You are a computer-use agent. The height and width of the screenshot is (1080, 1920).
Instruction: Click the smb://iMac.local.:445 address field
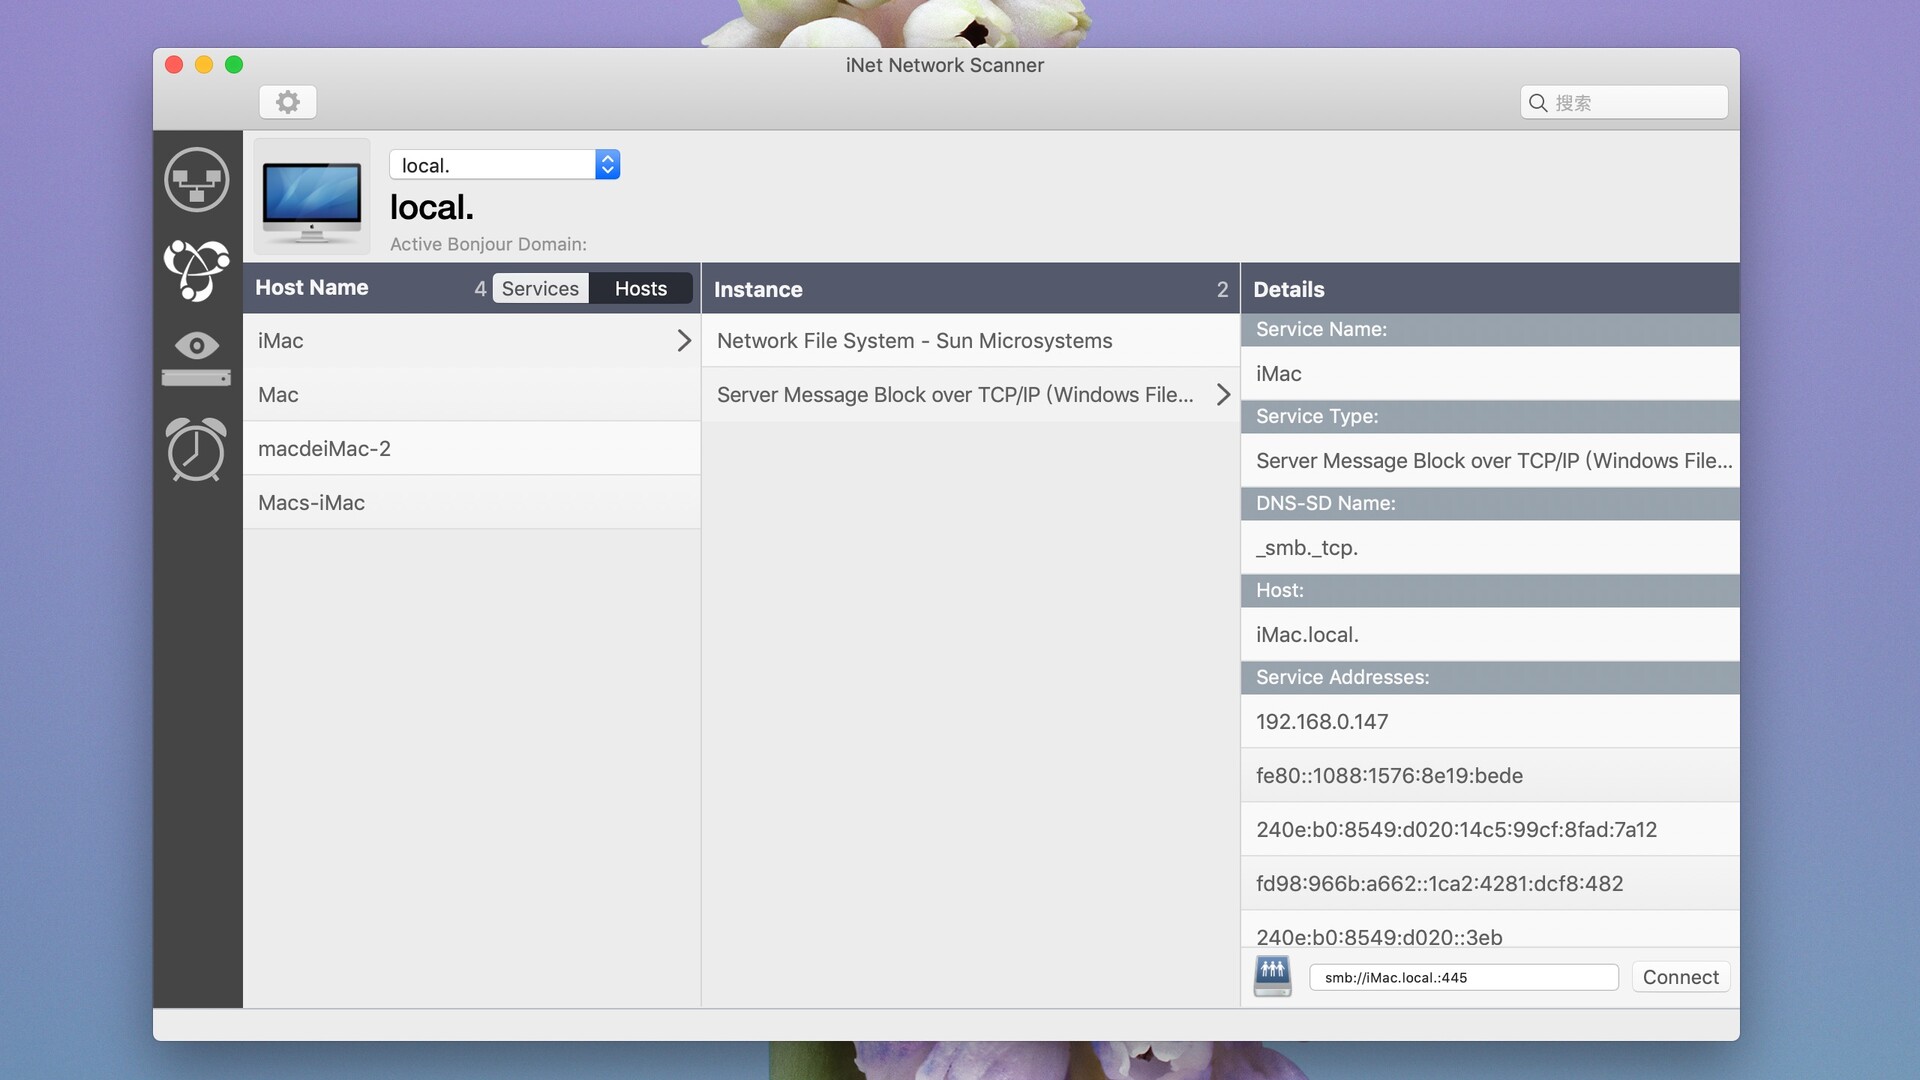tap(1463, 977)
